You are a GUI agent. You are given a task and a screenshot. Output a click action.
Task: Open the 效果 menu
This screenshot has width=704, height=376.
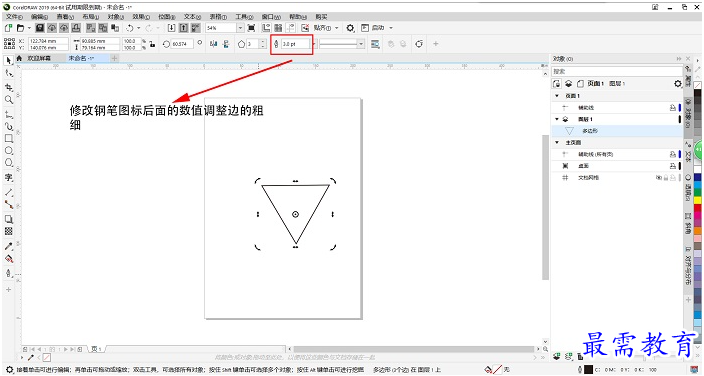coord(141,17)
